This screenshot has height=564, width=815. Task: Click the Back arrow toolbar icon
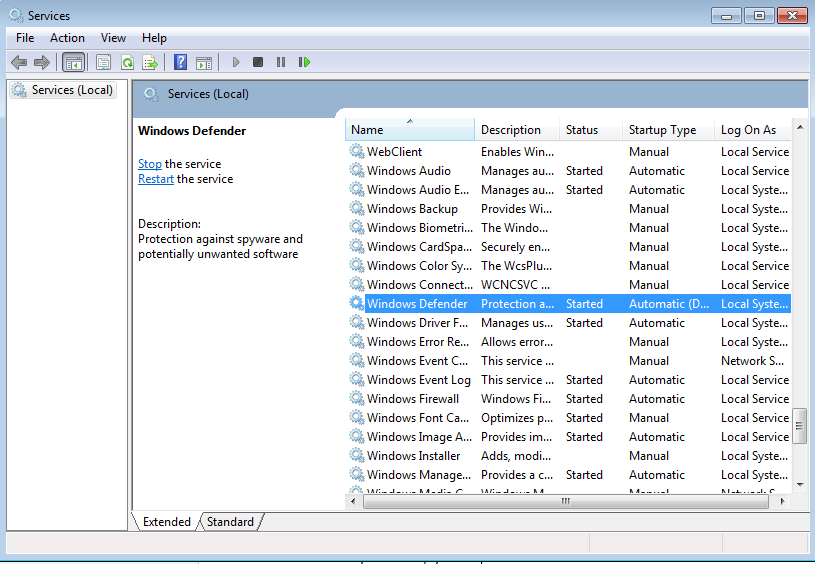(x=19, y=62)
